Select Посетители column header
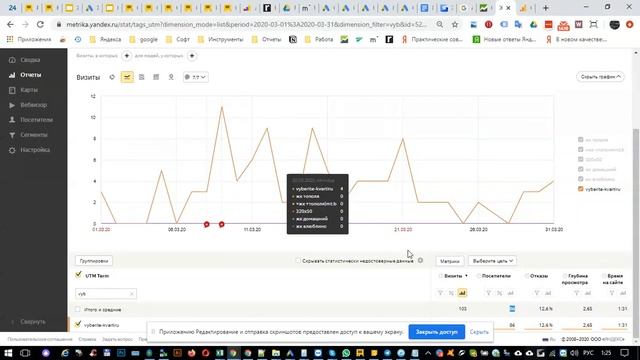The image size is (640, 360). coord(496,276)
